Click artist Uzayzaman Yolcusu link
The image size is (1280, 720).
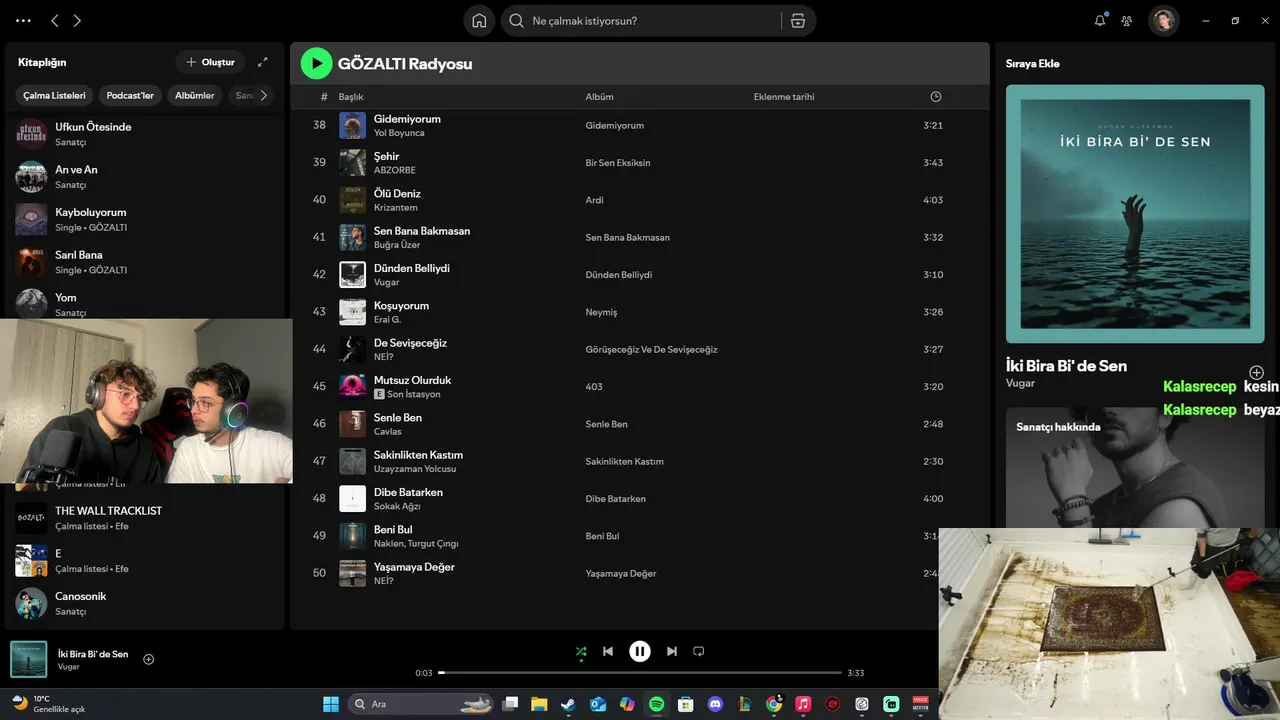[415, 469]
